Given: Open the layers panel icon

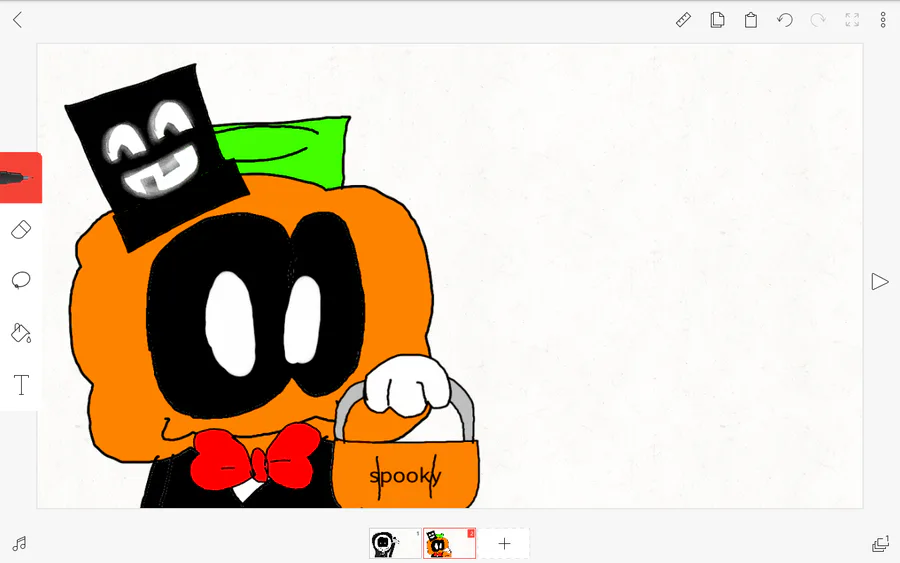Looking at the screenshot, I should pyautogui.click(x=880, y=543).
